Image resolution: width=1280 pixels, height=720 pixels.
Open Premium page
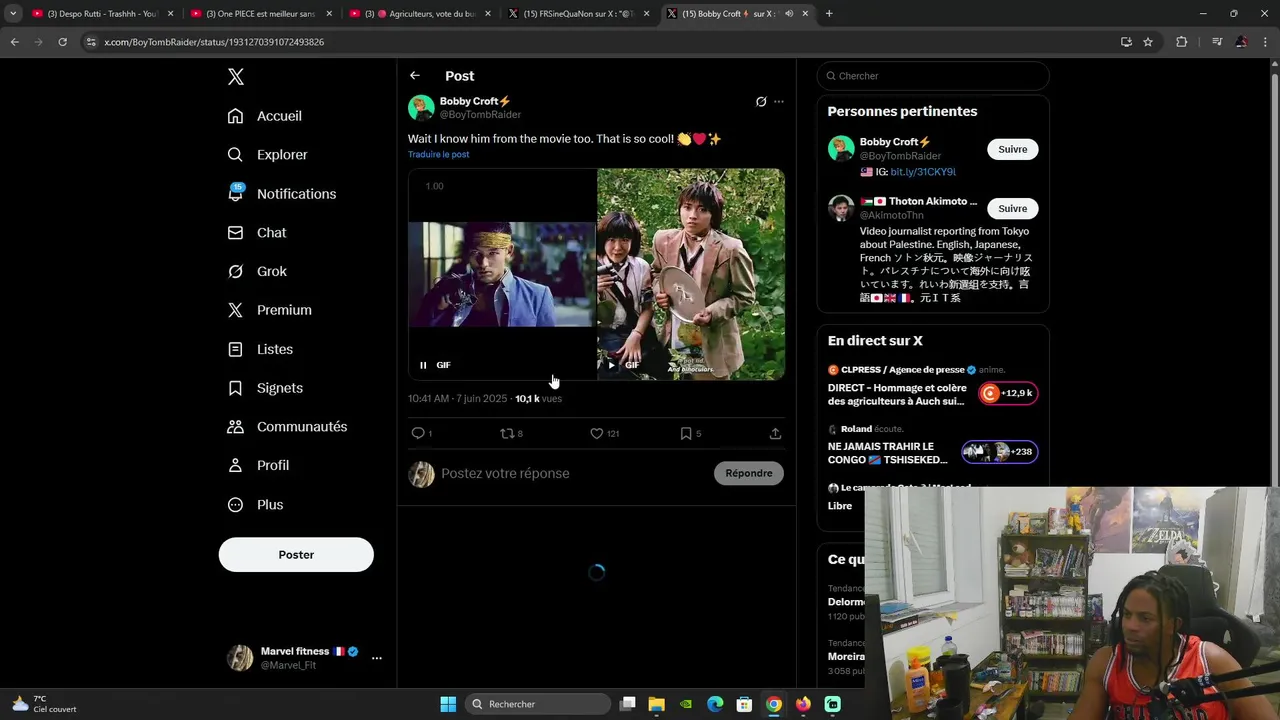point(269,310)
